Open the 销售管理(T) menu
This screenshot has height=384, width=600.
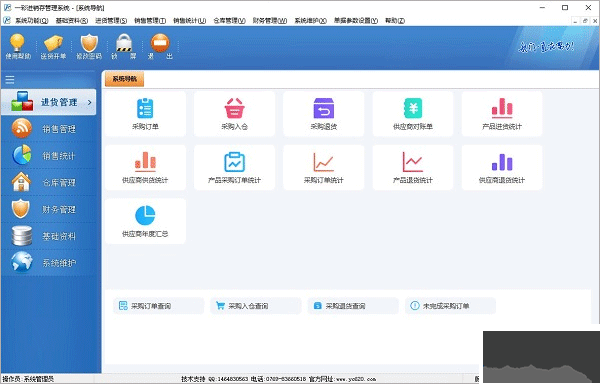[x=150, y=21]
